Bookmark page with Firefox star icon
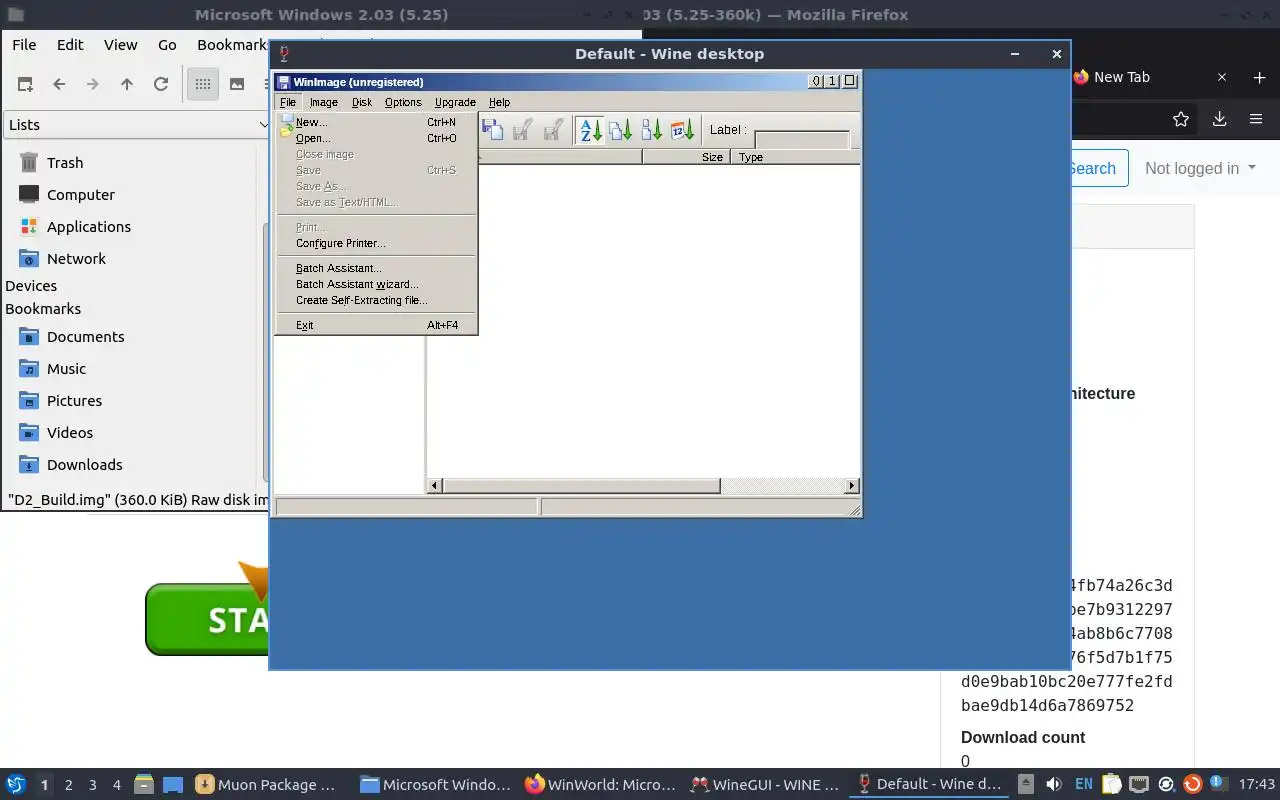This screenshot has width=1280, height=800. click(1181, 119)
